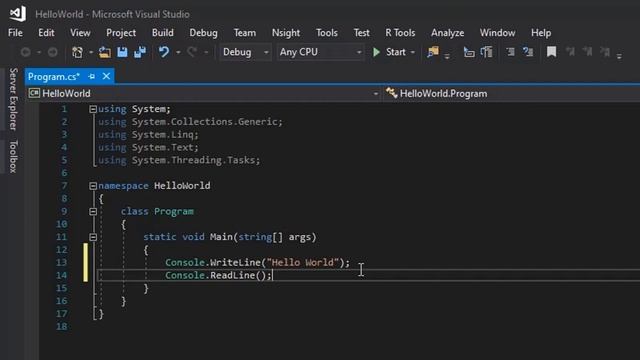Click the 'using System.Threading.Tasks;' line
Image resolution: width=640 pixels, height=360 pixels.
[179, 160]
